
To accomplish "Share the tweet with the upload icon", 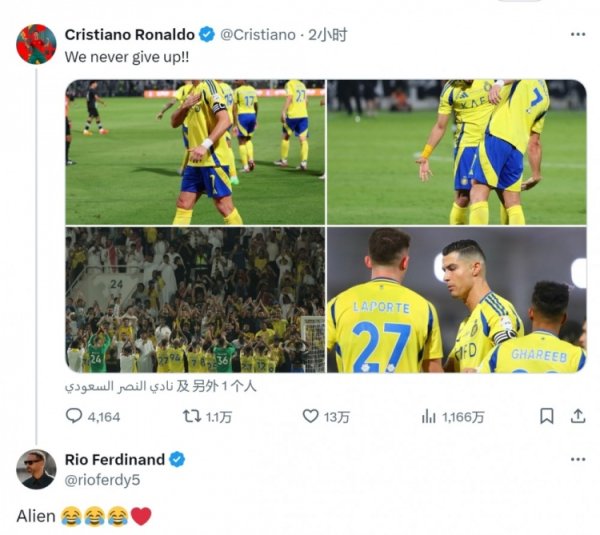I will click(578, 416).
